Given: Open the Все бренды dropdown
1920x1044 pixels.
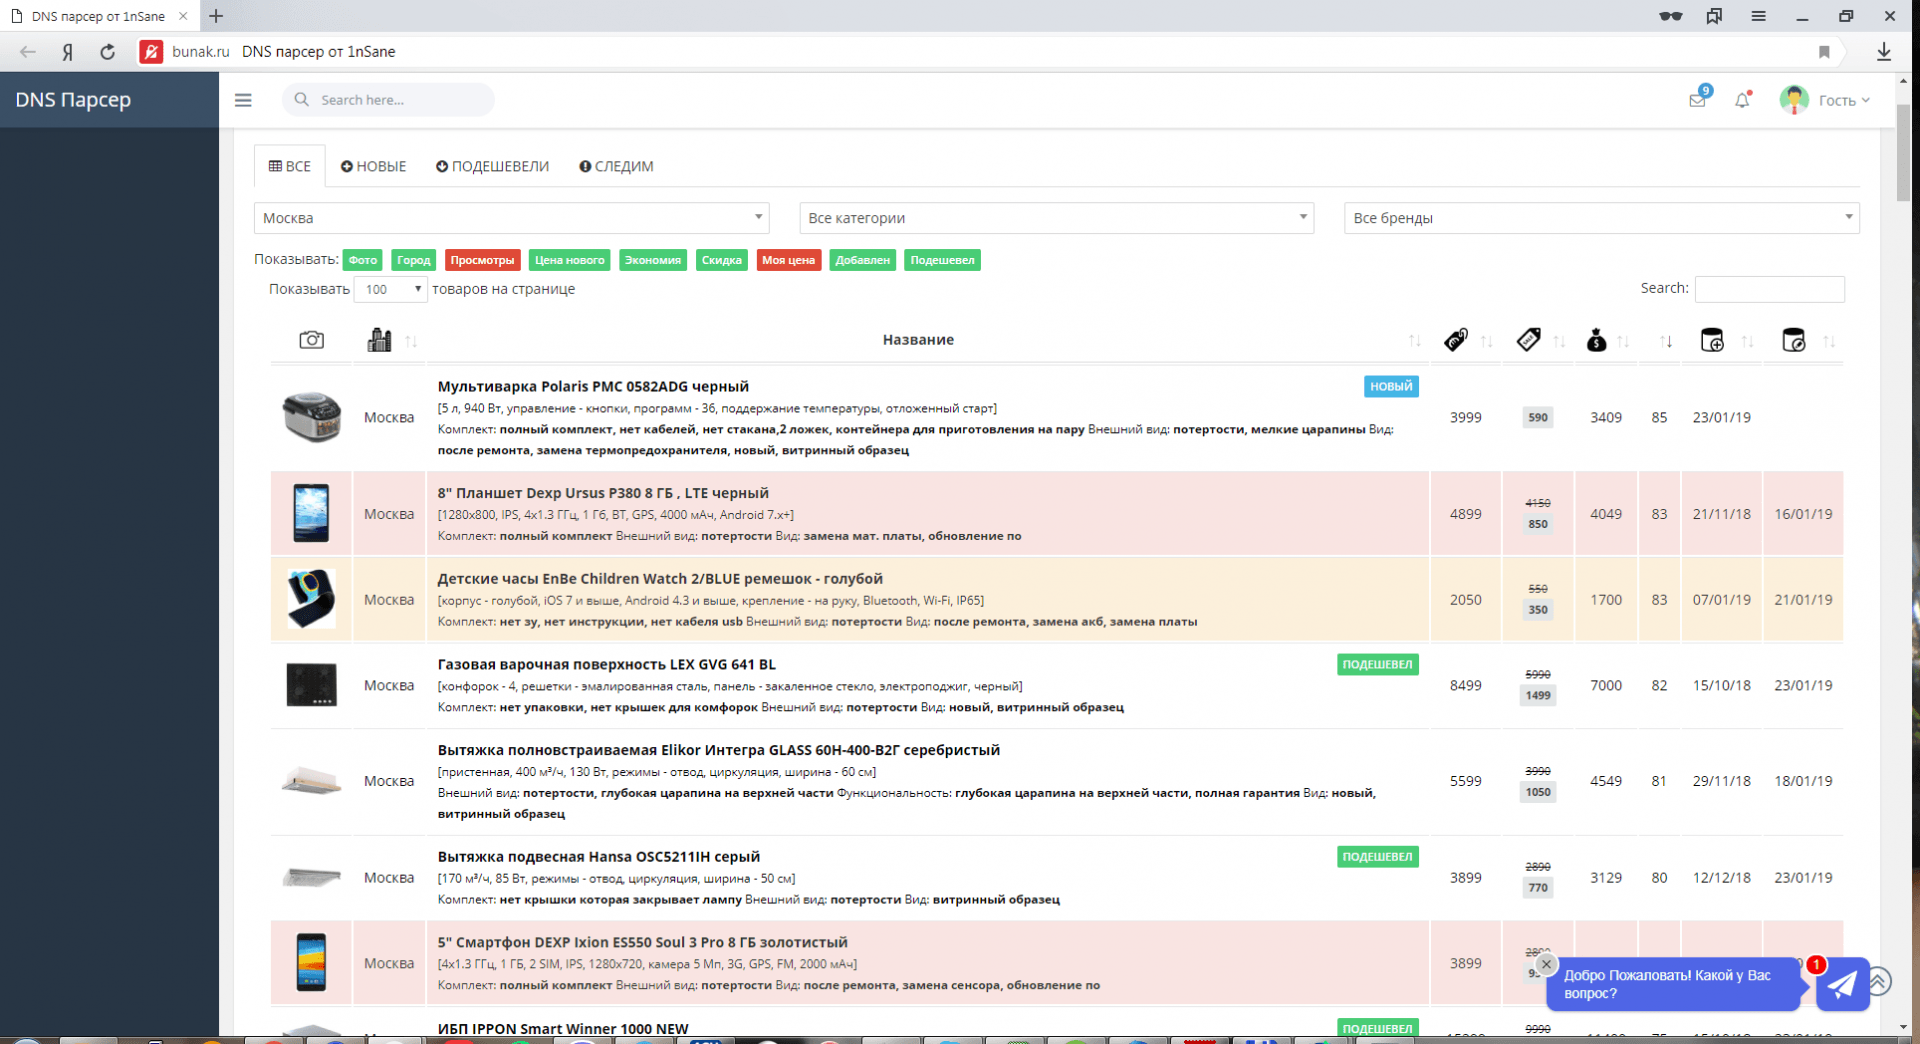Looking at the screenshot, I should [x=1601, y=218].
